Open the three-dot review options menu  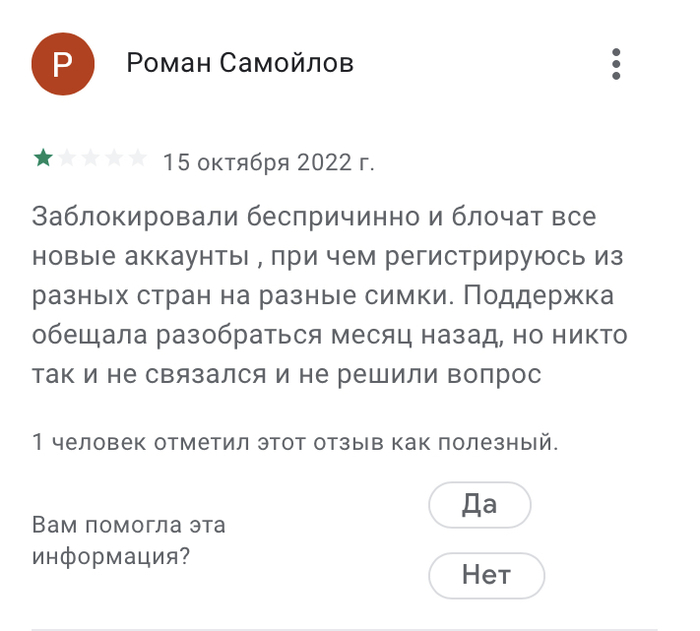[616, 64]
